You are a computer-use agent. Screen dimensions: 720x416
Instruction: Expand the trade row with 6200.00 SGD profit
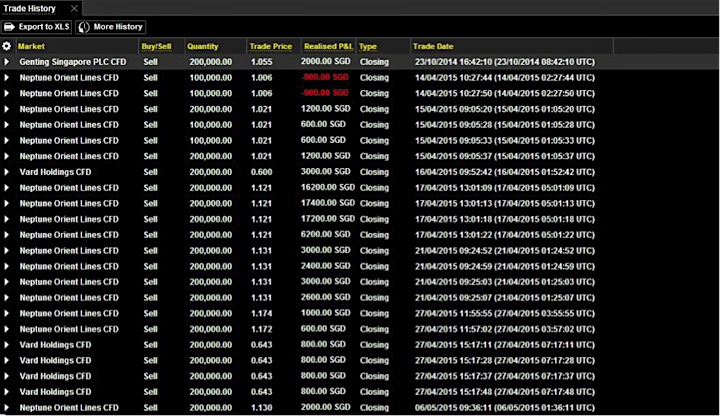pyautogui.click(x=6, y=235)
